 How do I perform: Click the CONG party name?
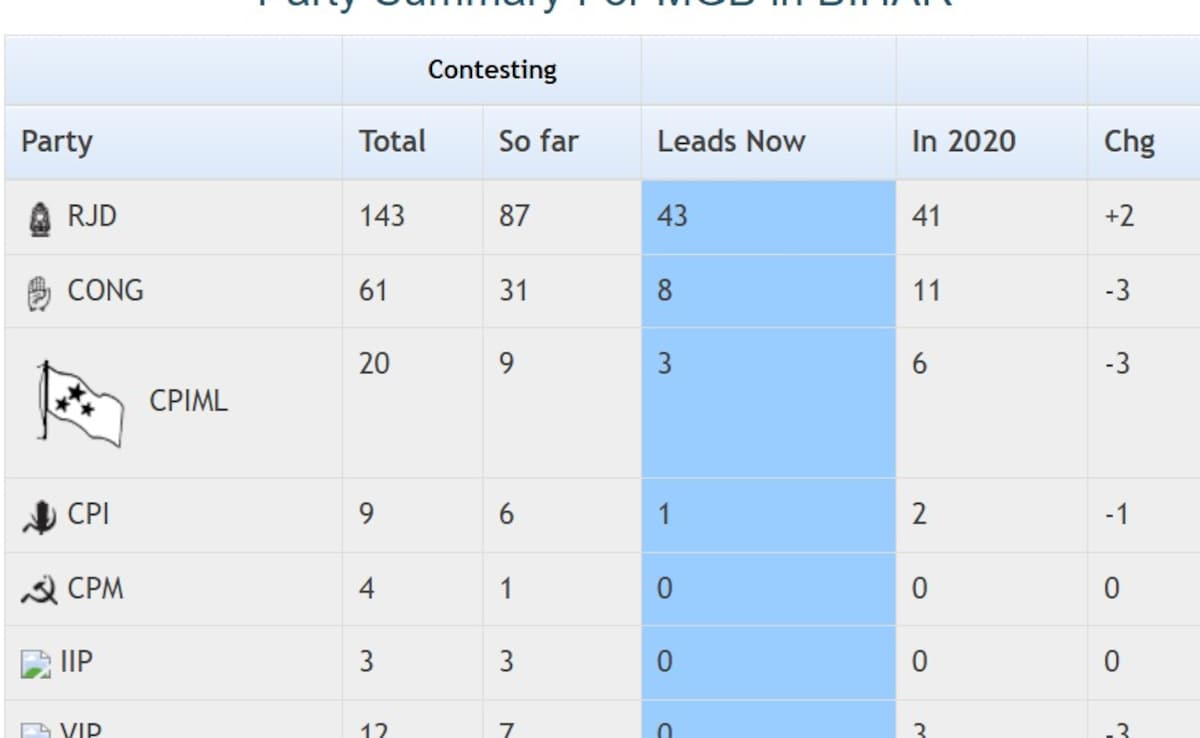pos(105,291)
